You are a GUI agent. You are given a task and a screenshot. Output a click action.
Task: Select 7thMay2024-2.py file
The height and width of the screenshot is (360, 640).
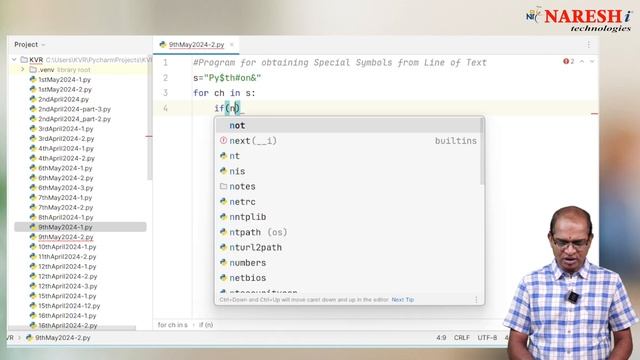point(66,207)
